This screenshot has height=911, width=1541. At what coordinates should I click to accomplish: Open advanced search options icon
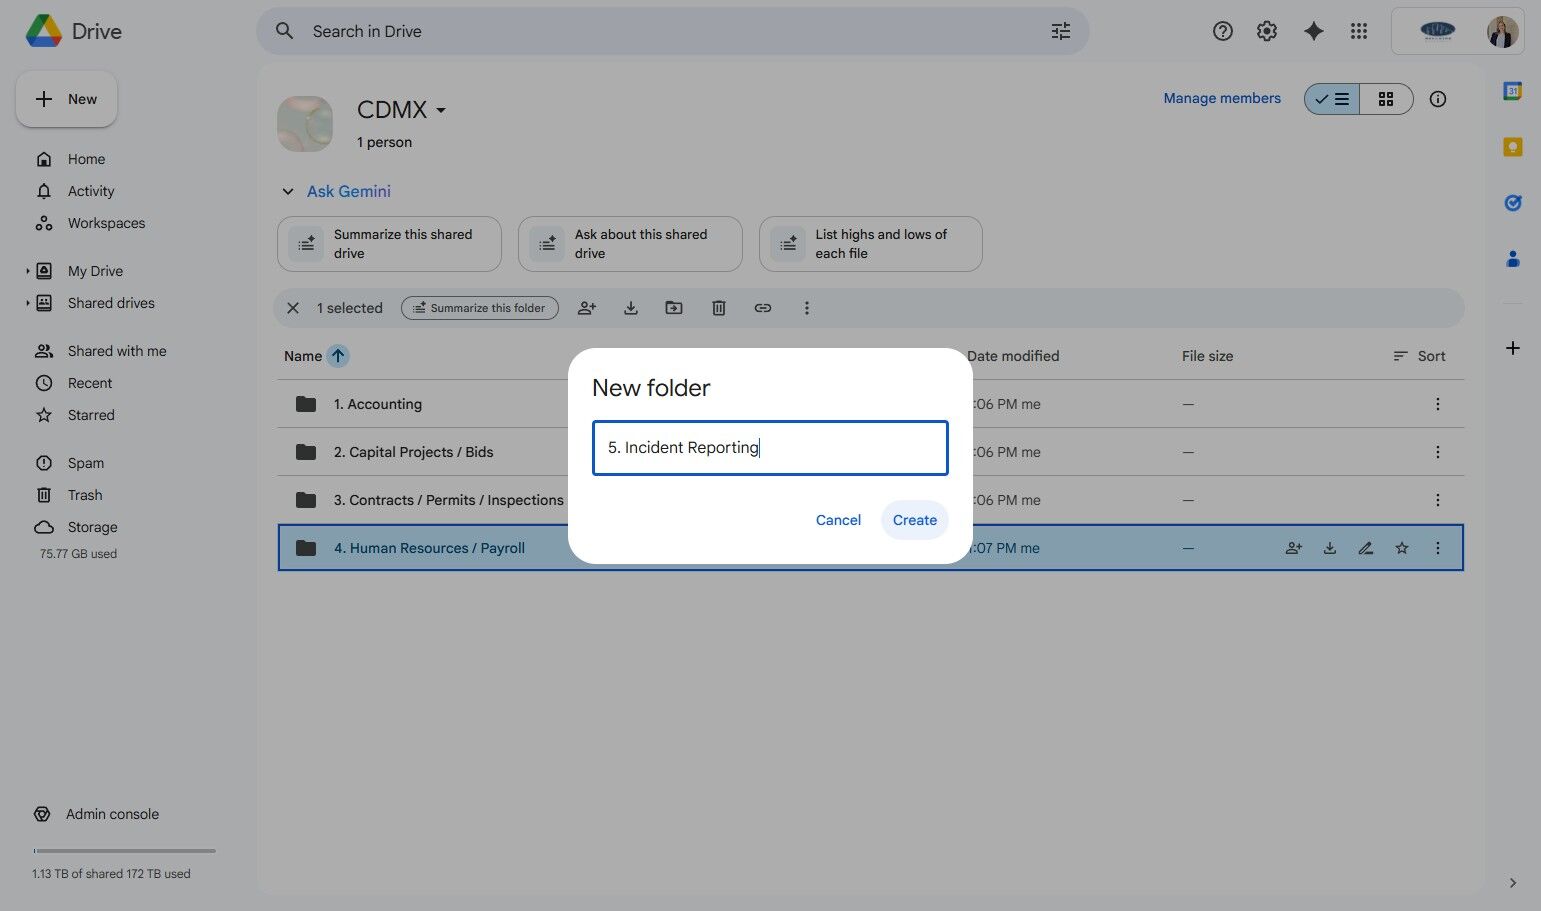tap(1061, 31)
